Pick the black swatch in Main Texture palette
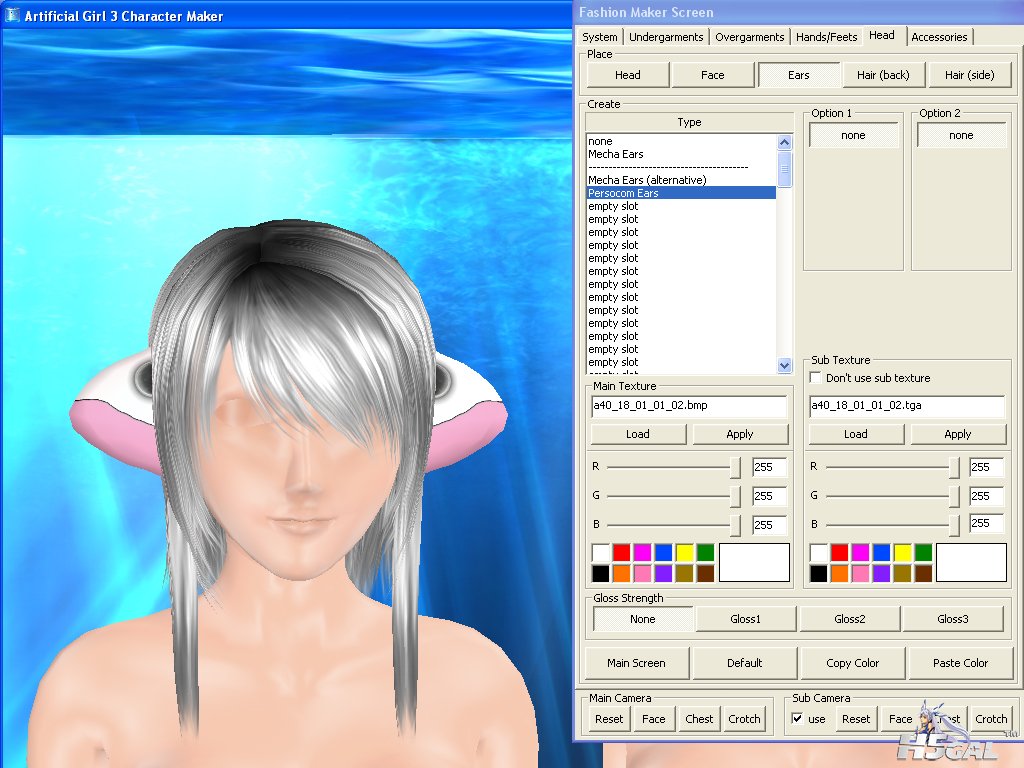The width and height of the screenshot is (1024, 768). pos(601,573)
